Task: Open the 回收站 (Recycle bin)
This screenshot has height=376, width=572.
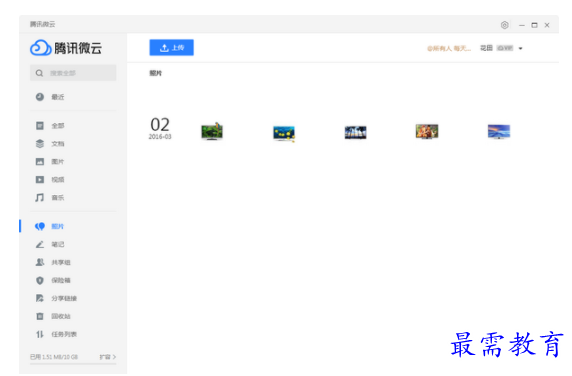Action: [x=53, y=316]
